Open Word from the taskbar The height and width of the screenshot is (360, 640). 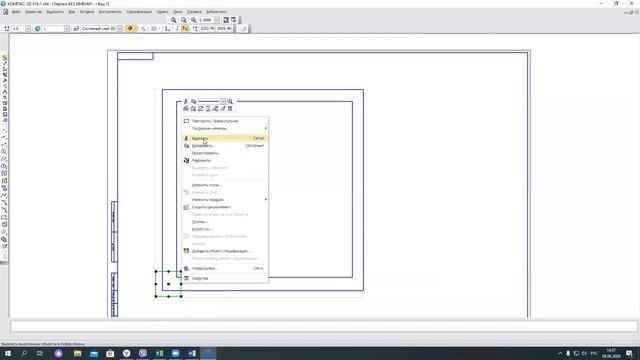coord(192,353)
